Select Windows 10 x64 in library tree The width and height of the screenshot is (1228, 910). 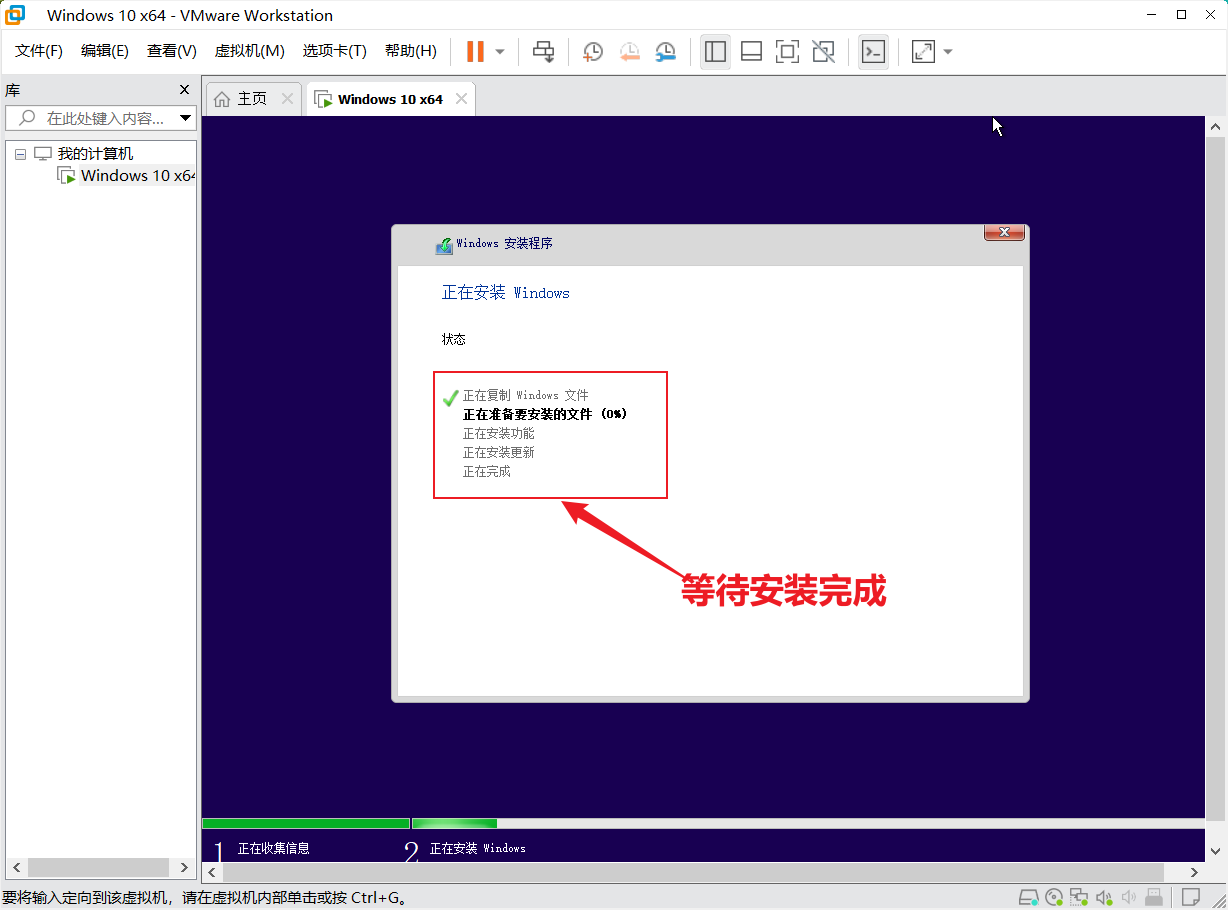click(x=138, y=176)
